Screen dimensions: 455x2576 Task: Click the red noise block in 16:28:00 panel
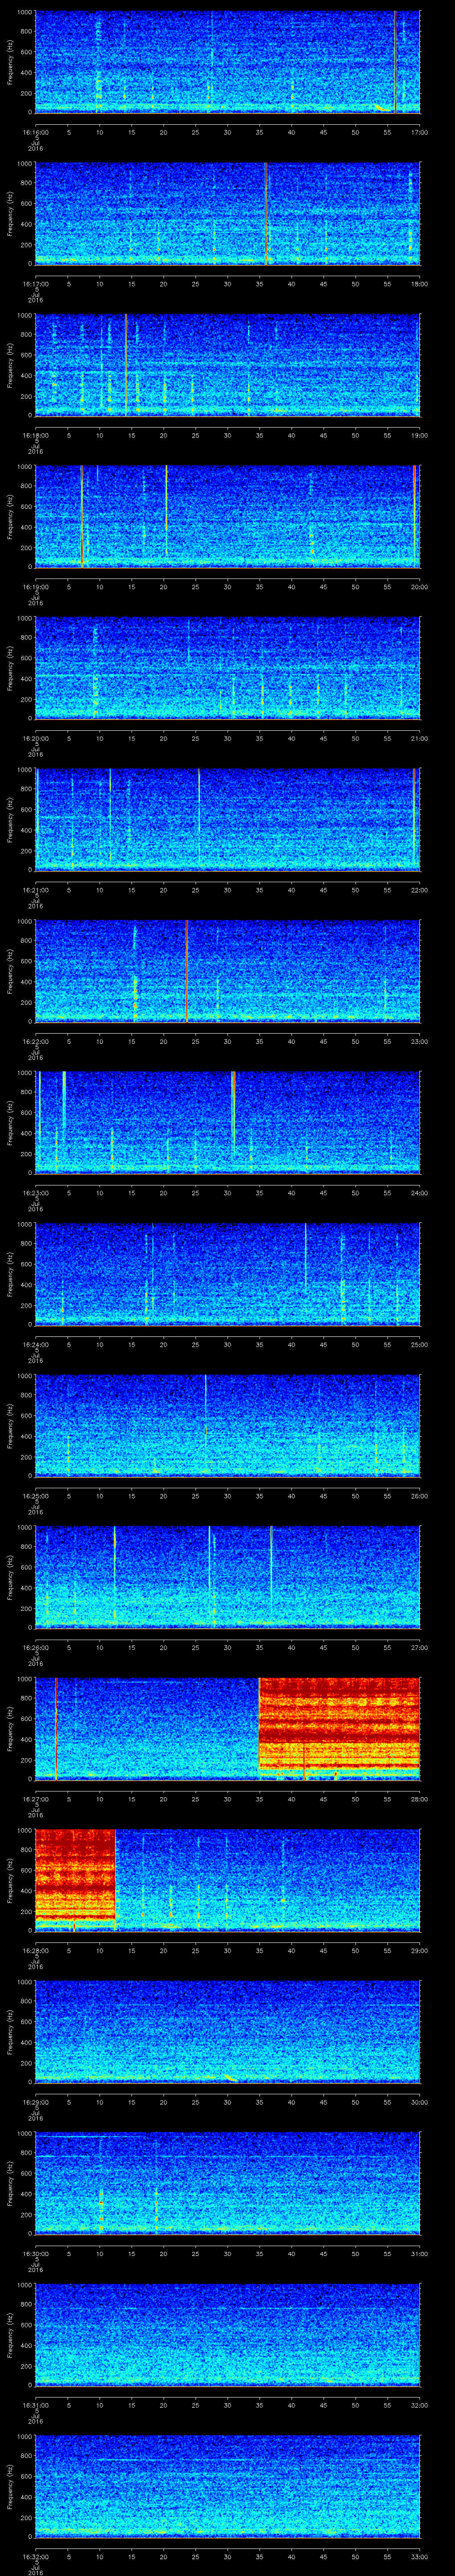[75, 1875]
